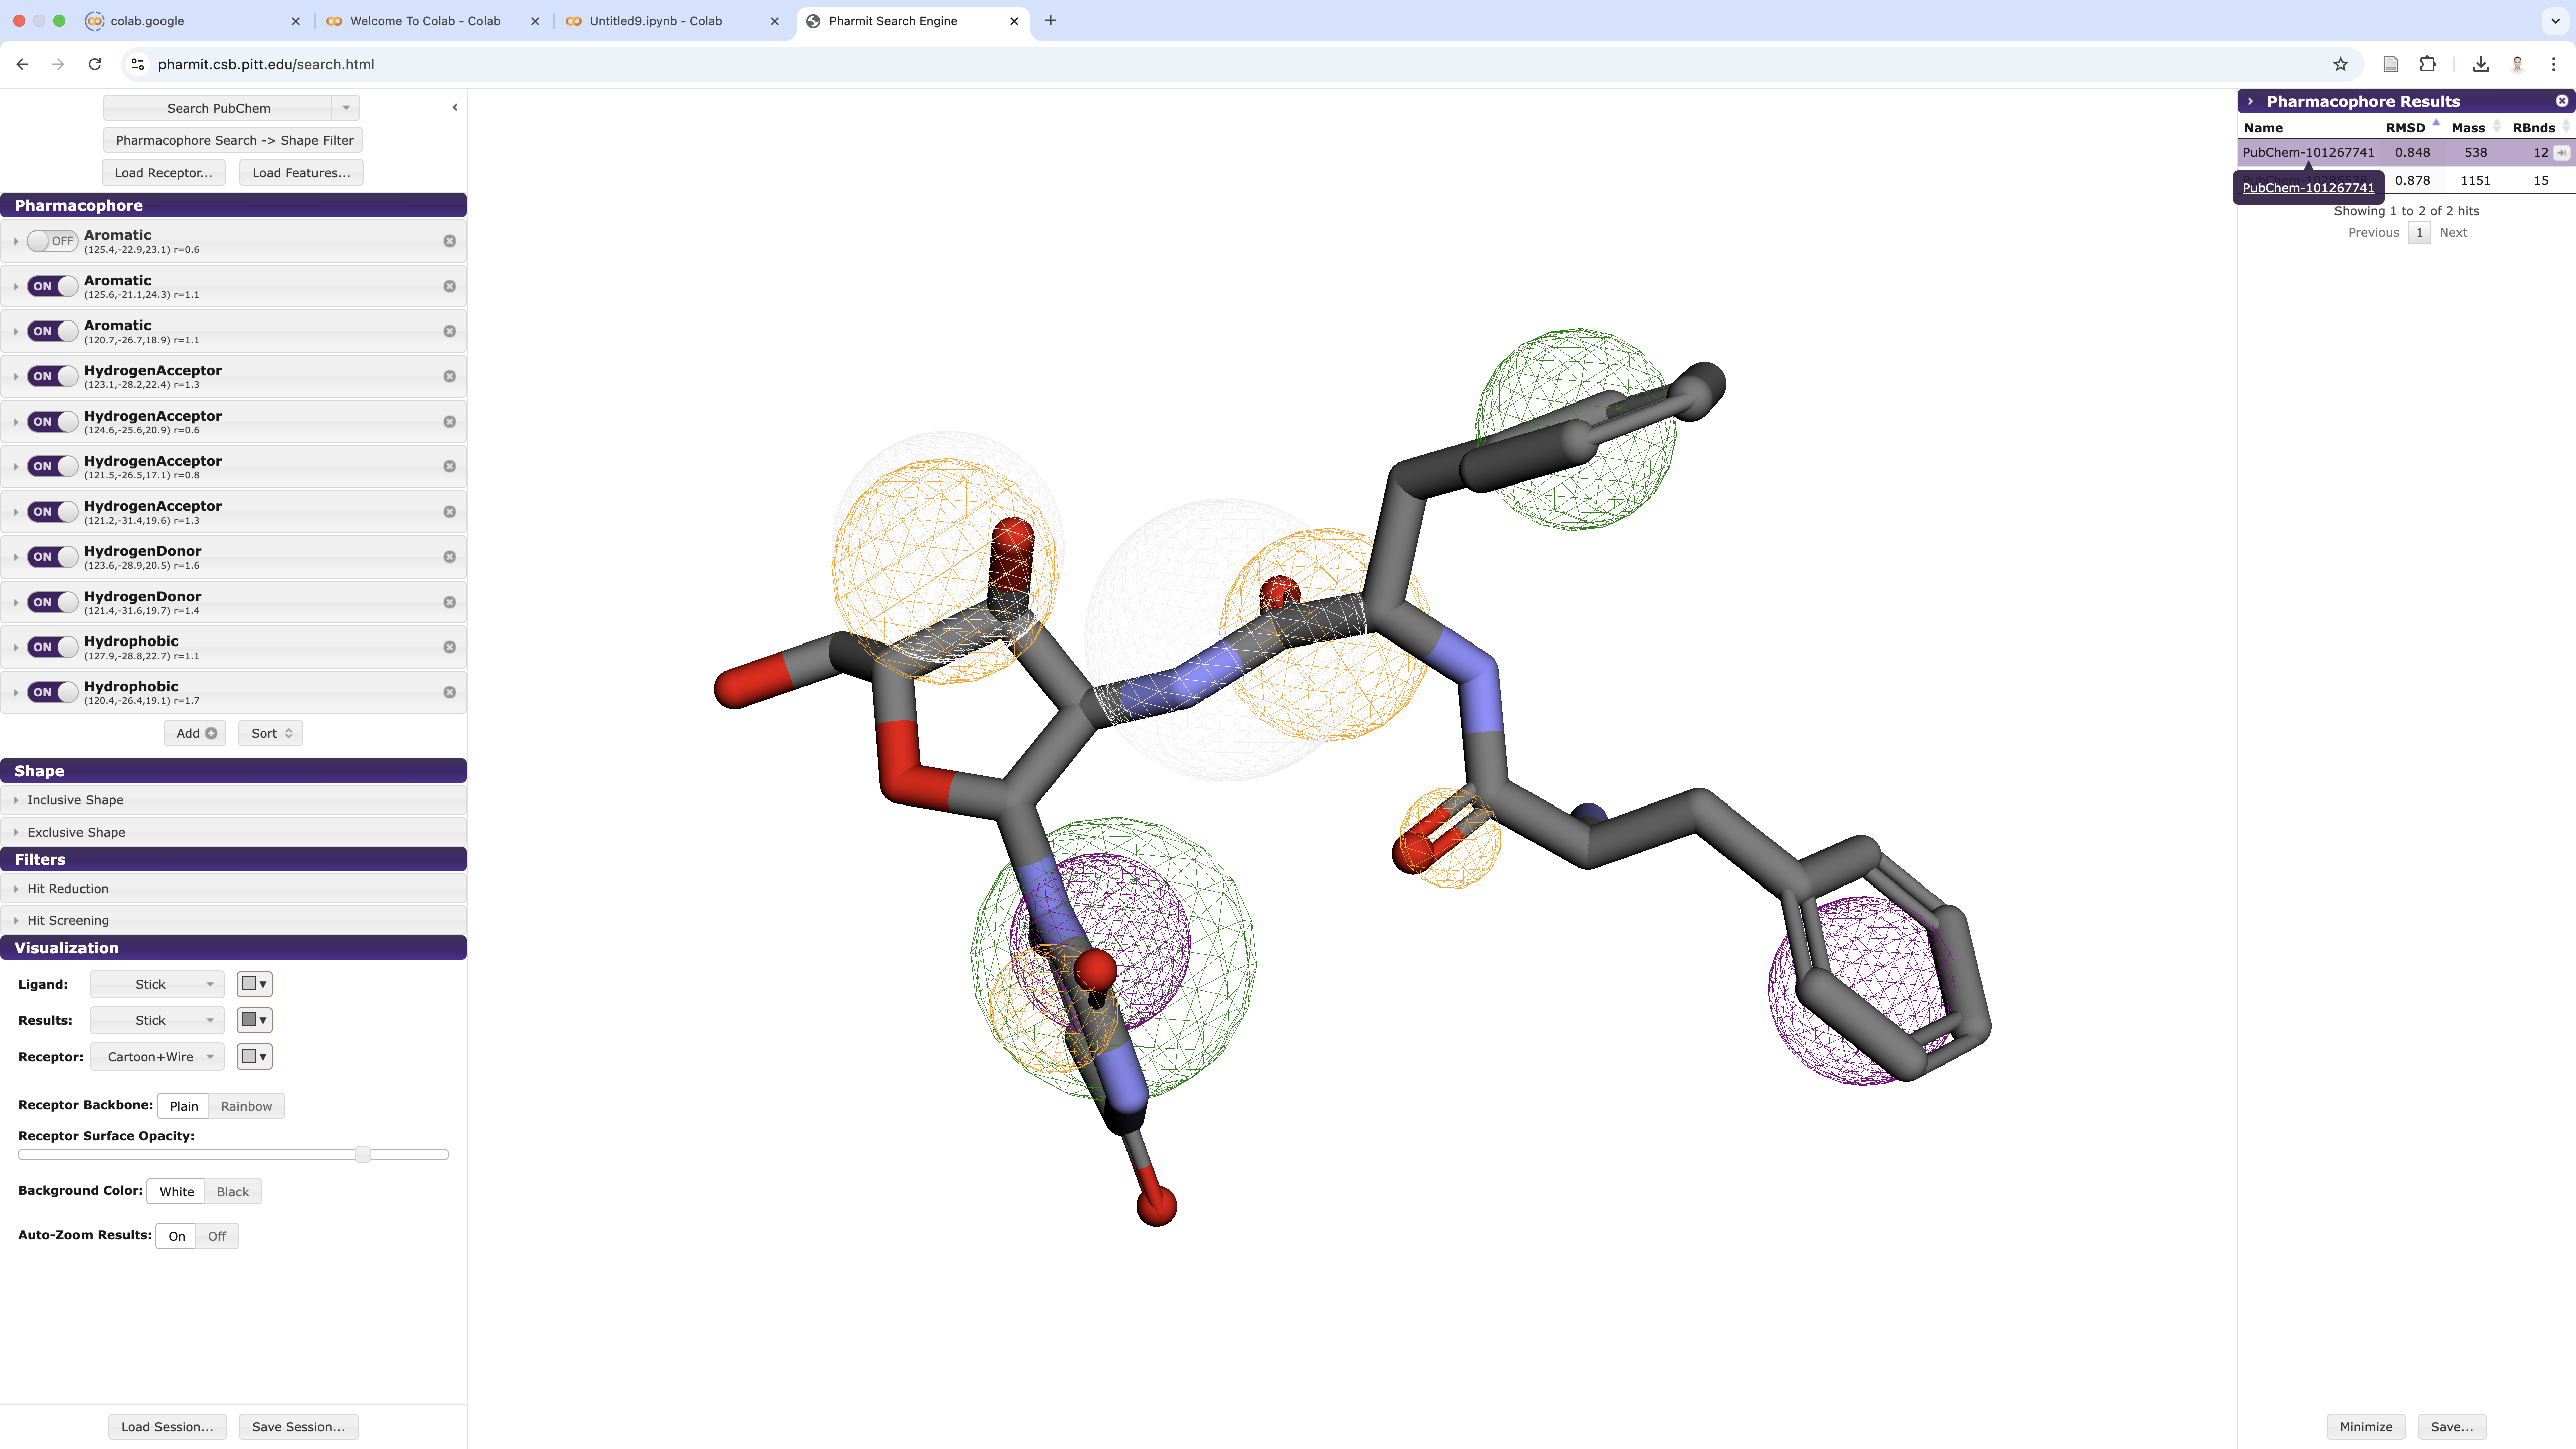Remove the HydrogenDonor r=1.6 feature
This screenshot has height=1449, width=2576.
[x=450, y=557]
